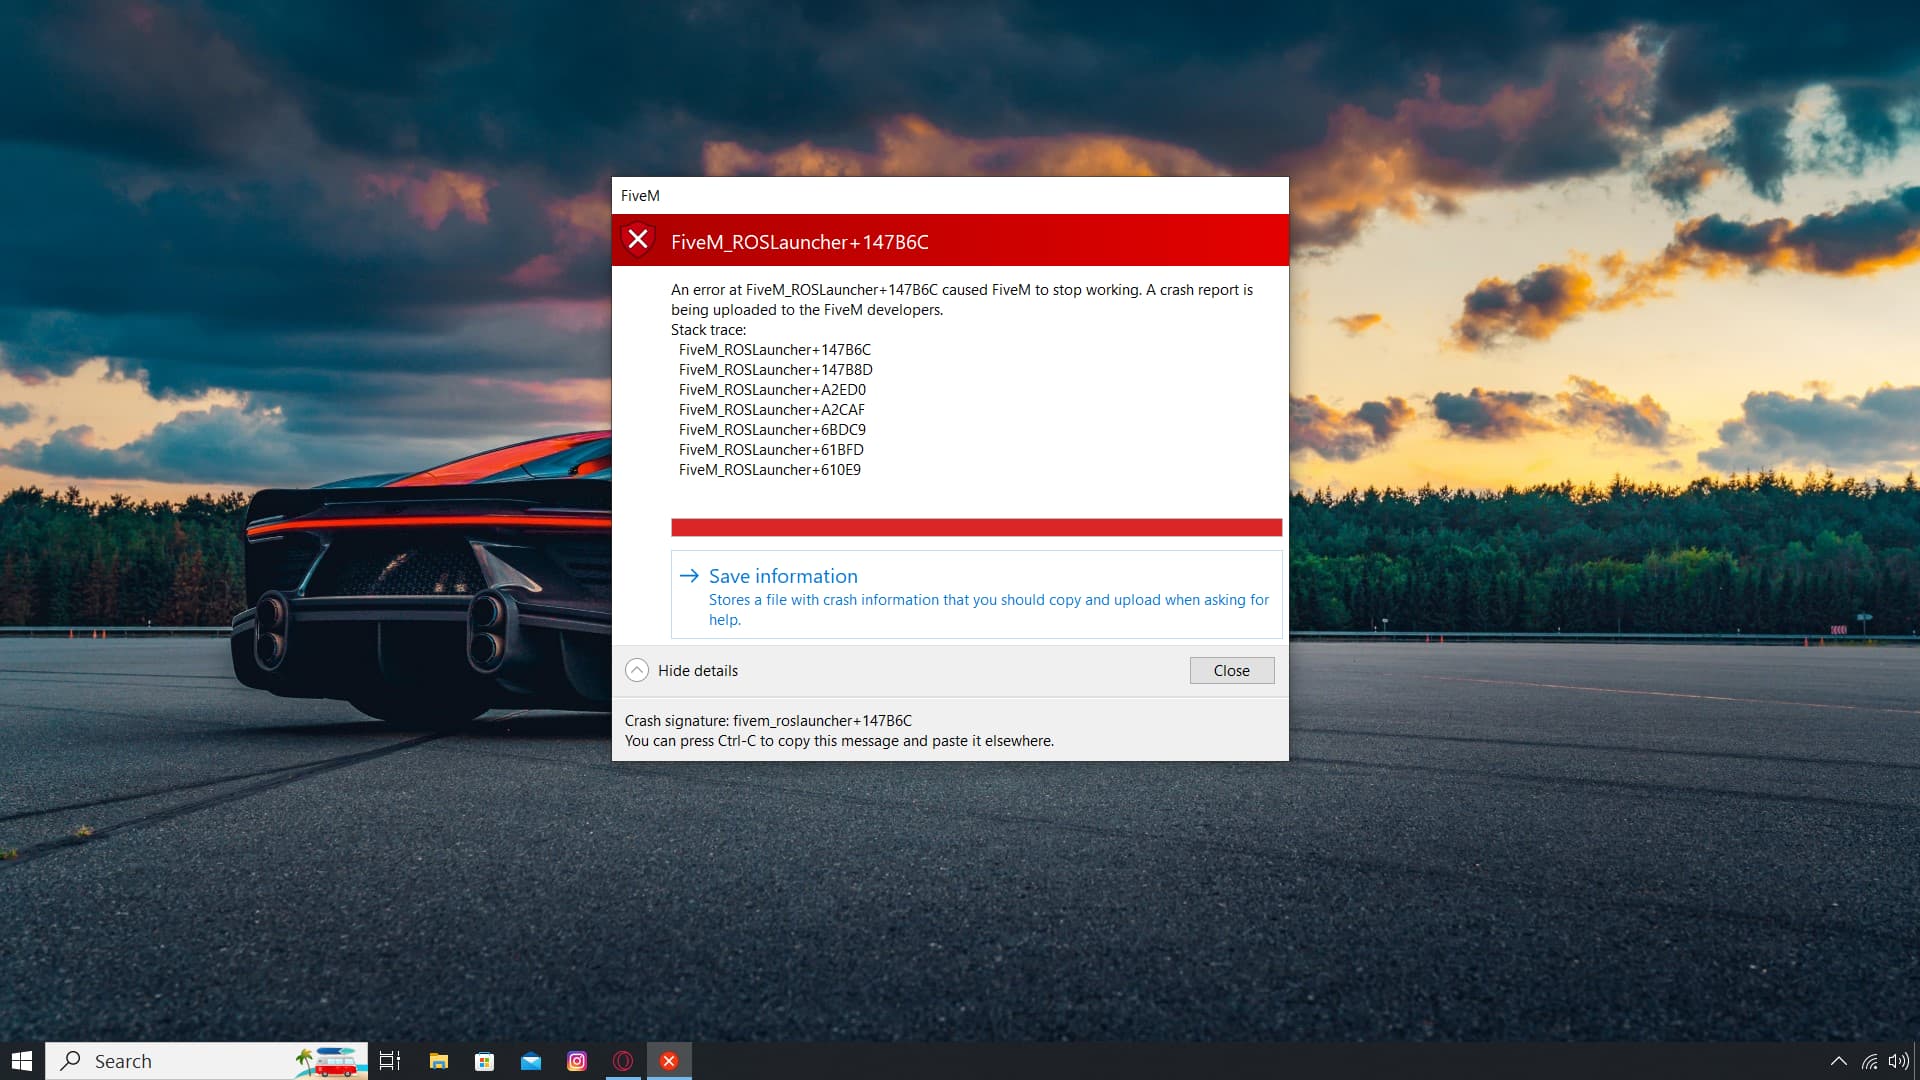
Task: Close the FiveM crash dialog
Action: [x=1231, y=670]
